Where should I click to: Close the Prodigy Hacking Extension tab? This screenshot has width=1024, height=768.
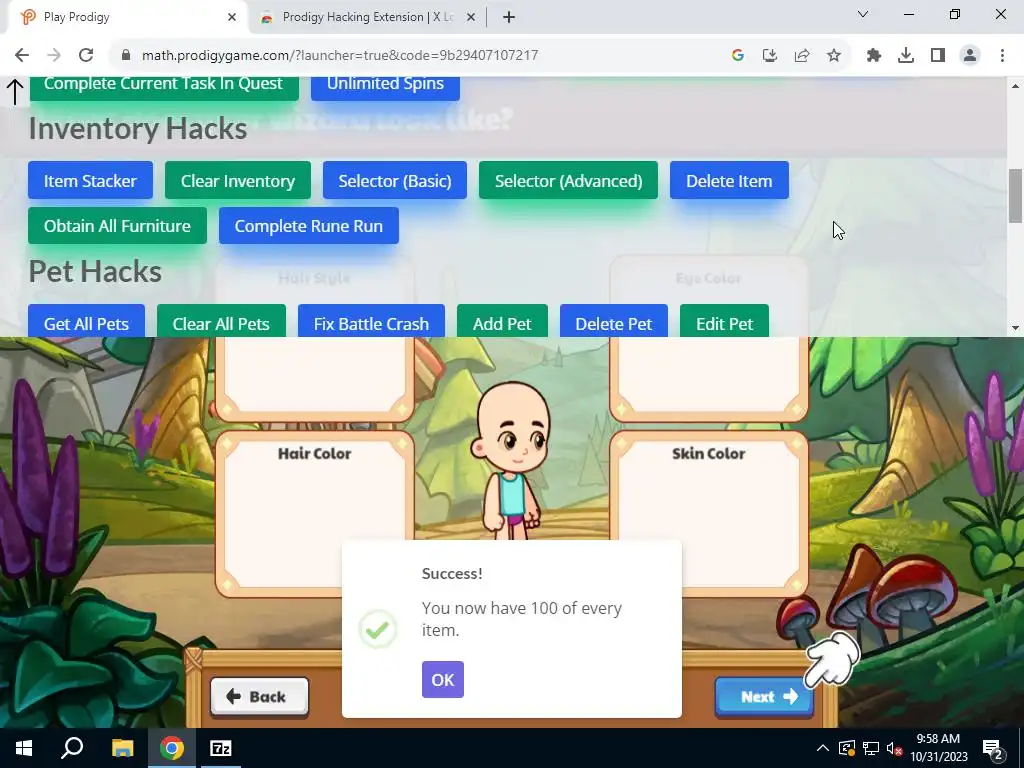point(471,17)
